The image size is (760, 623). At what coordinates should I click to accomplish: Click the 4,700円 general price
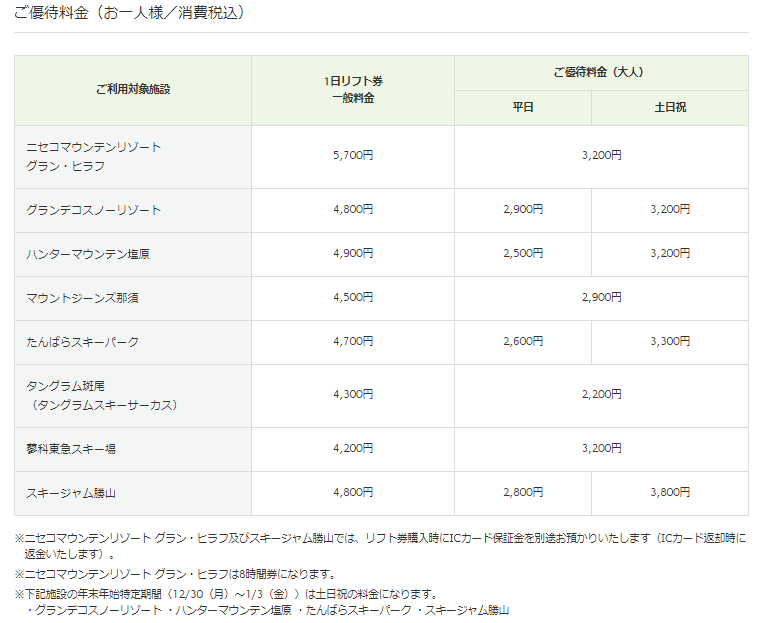click(x=353, y=341)
